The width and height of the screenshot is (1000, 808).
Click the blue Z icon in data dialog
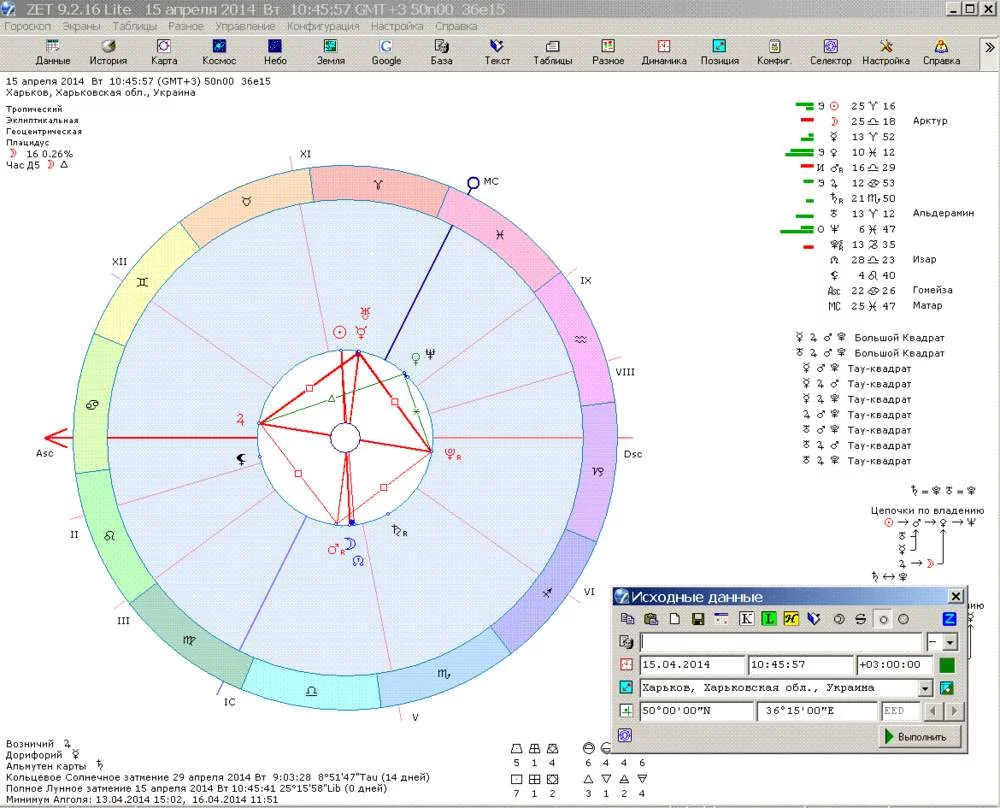(950, 619)
